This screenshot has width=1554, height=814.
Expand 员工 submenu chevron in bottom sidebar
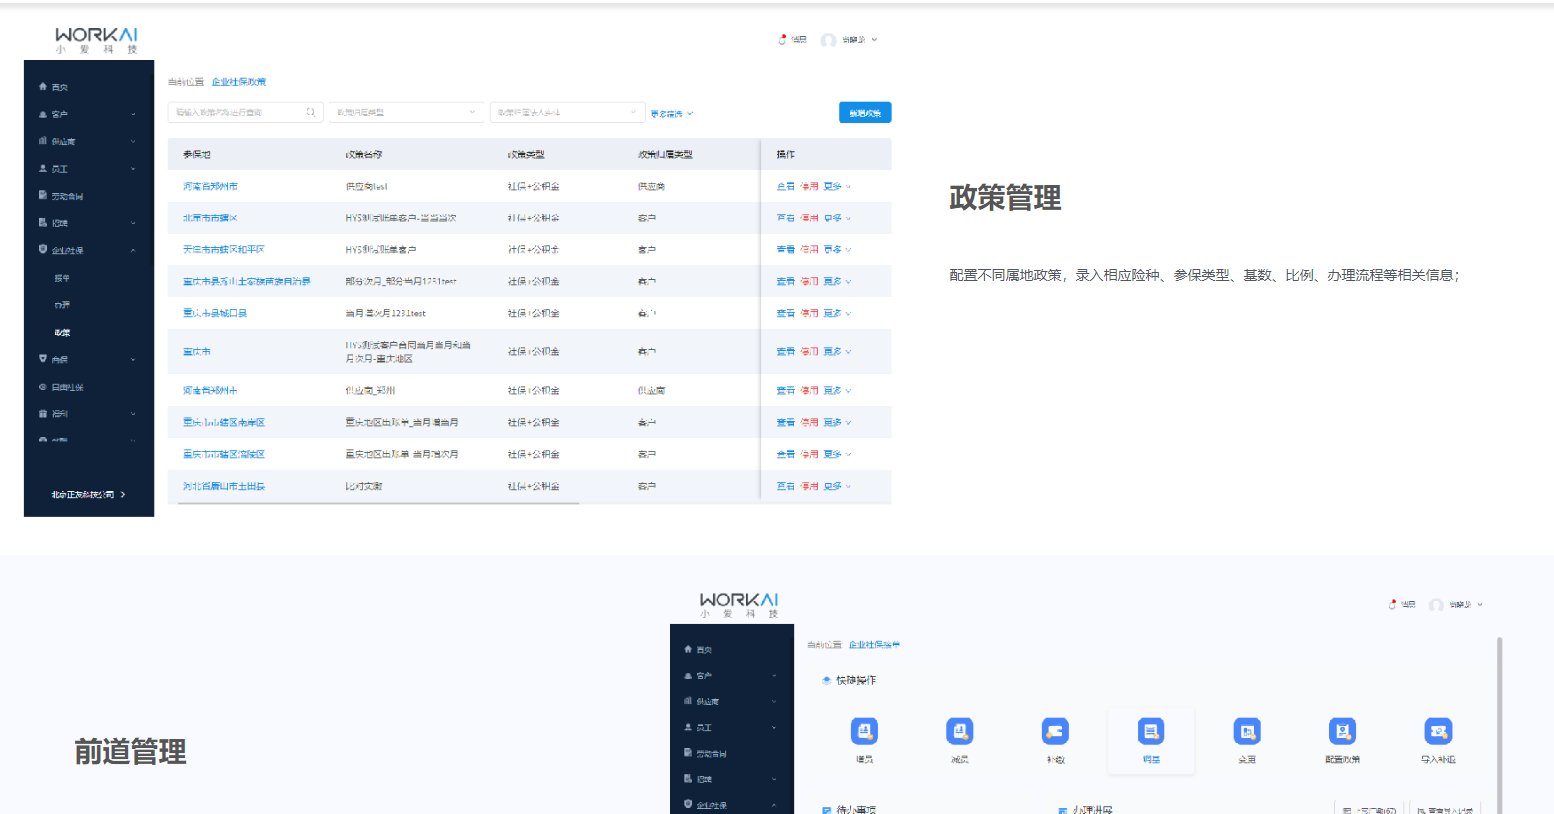774,727
